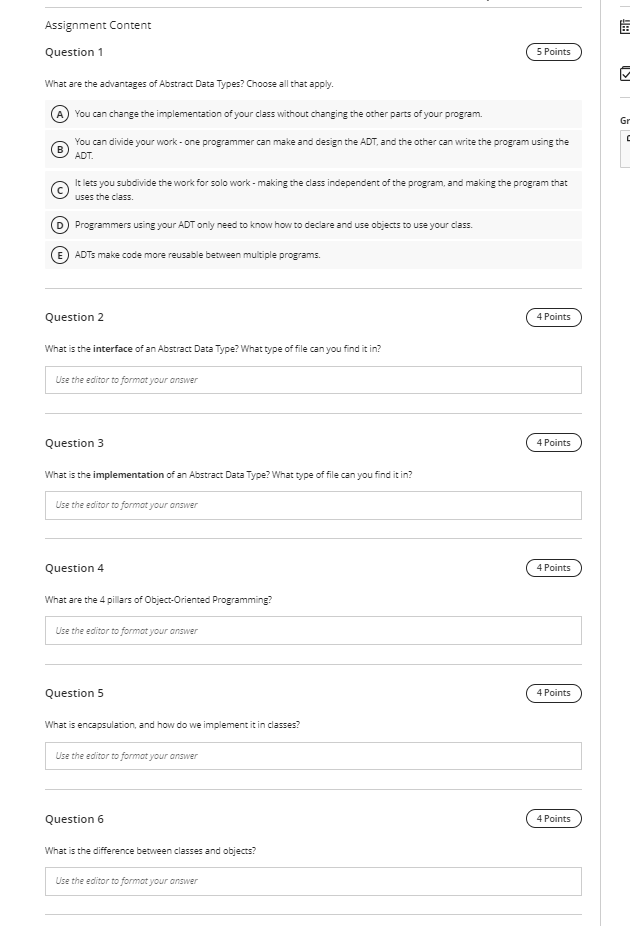Click the 4 Points badge on Question 6

click(553, 818)
